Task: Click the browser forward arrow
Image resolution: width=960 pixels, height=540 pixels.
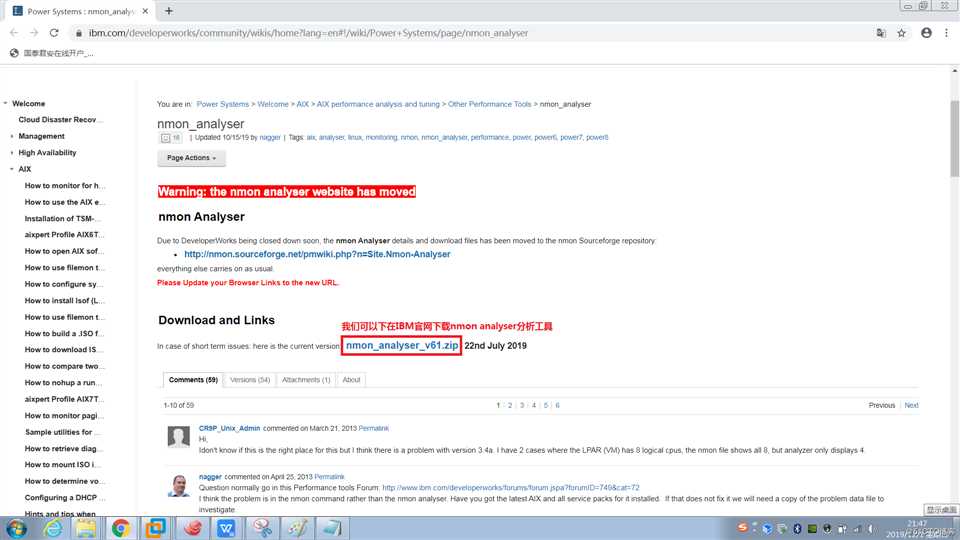Action: 34,33
